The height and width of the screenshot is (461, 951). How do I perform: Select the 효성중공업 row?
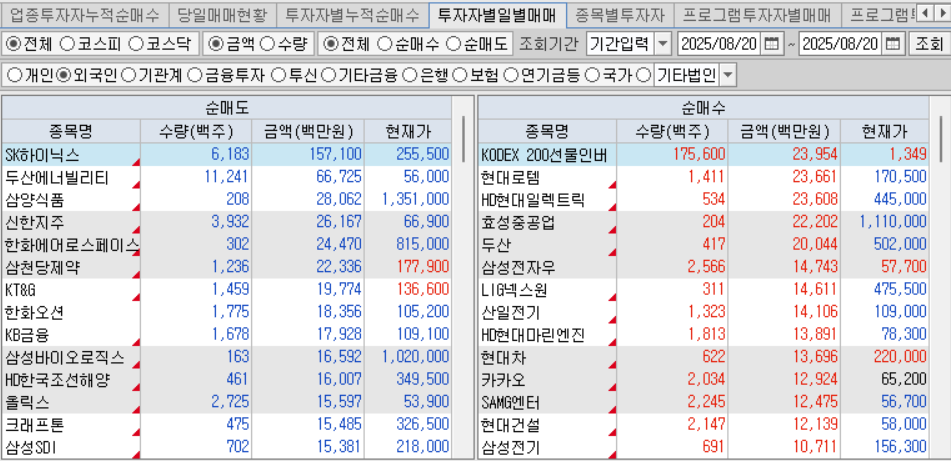click(704, 222)
